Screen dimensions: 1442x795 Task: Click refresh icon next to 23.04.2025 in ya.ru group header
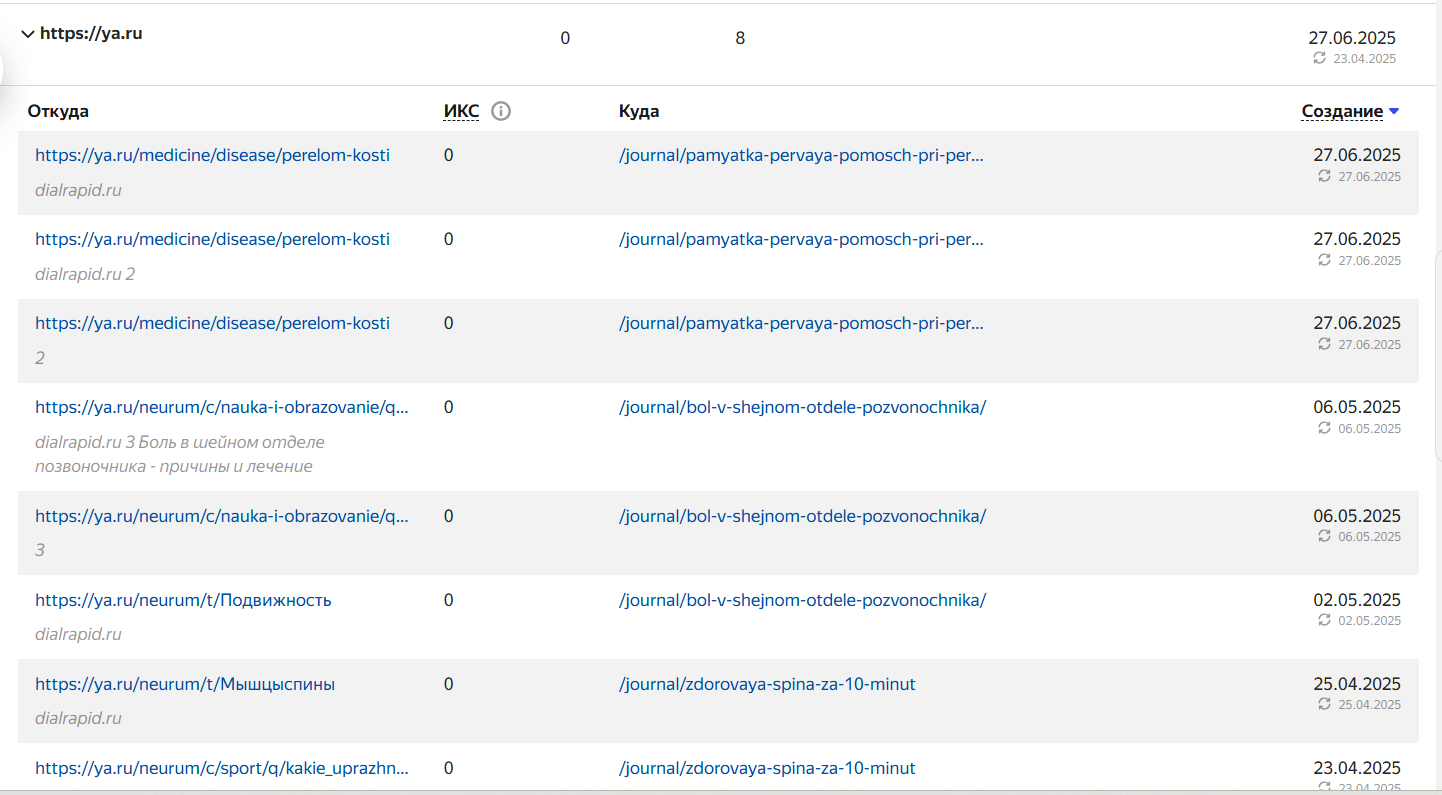[1319, 58]
